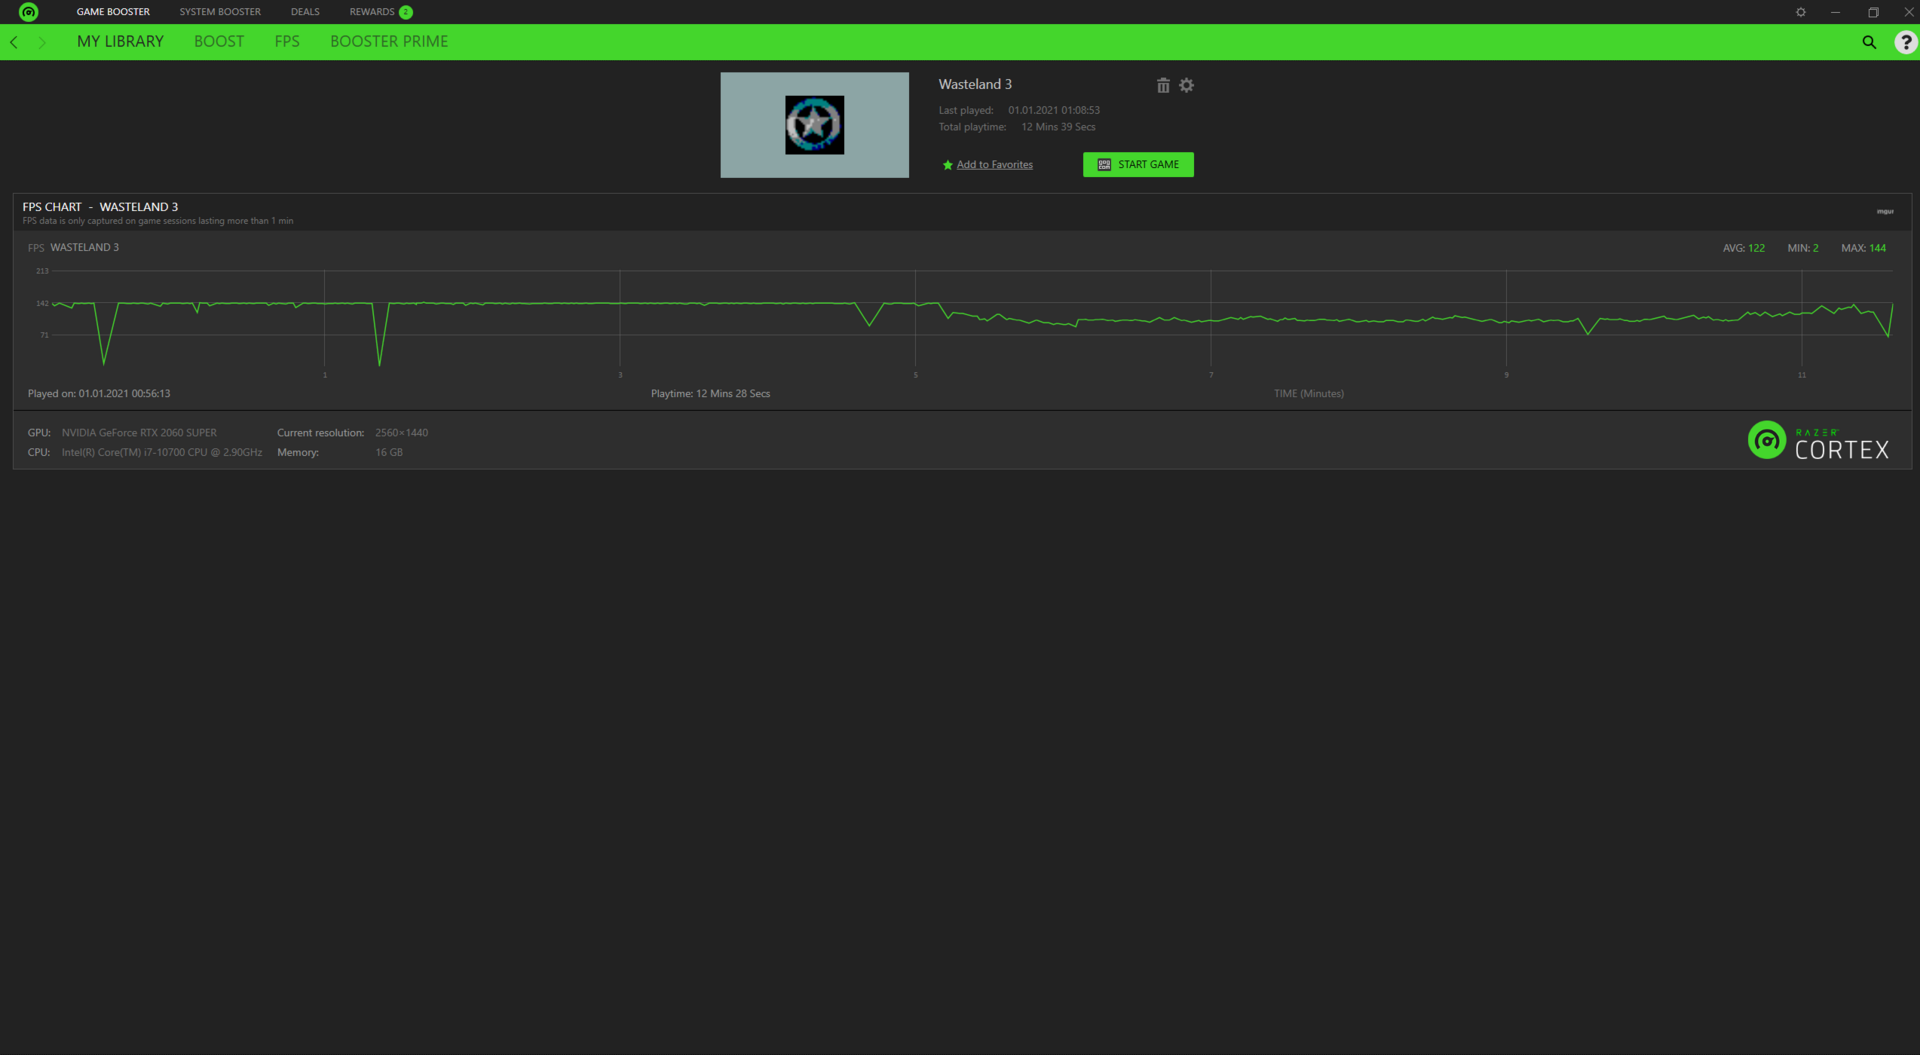Click the search magnifier icon

(x=1869, y=42)
